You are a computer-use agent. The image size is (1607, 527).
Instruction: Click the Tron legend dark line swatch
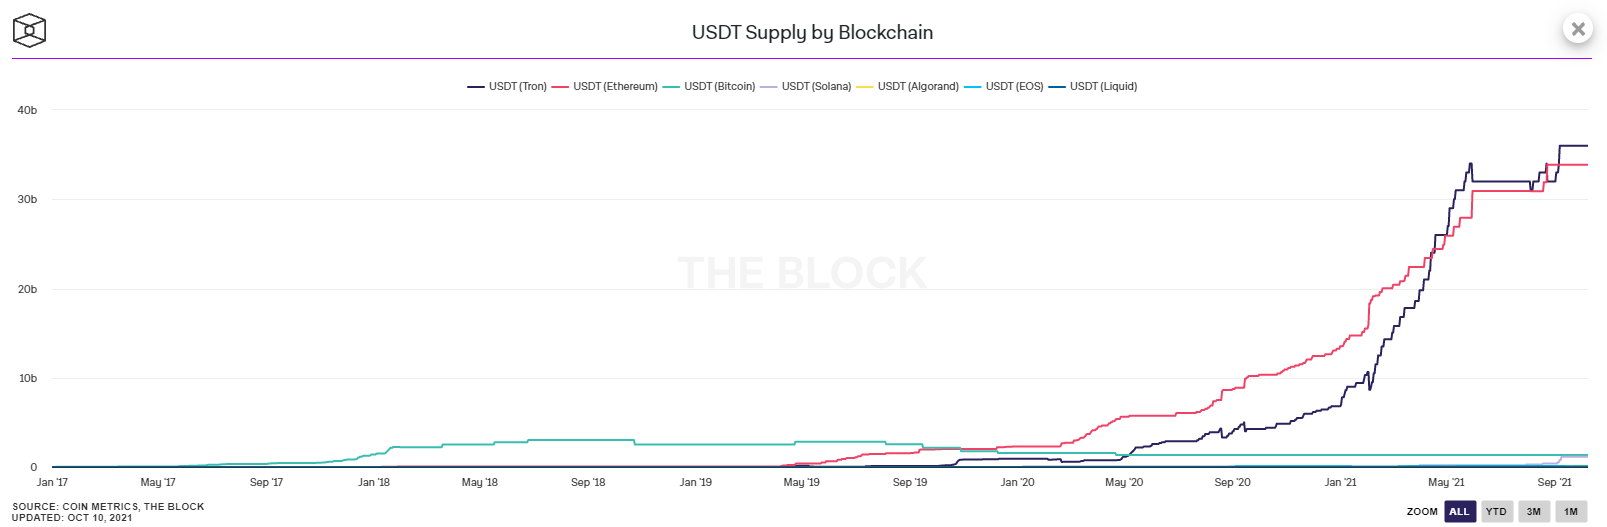(x=476, y=87)
